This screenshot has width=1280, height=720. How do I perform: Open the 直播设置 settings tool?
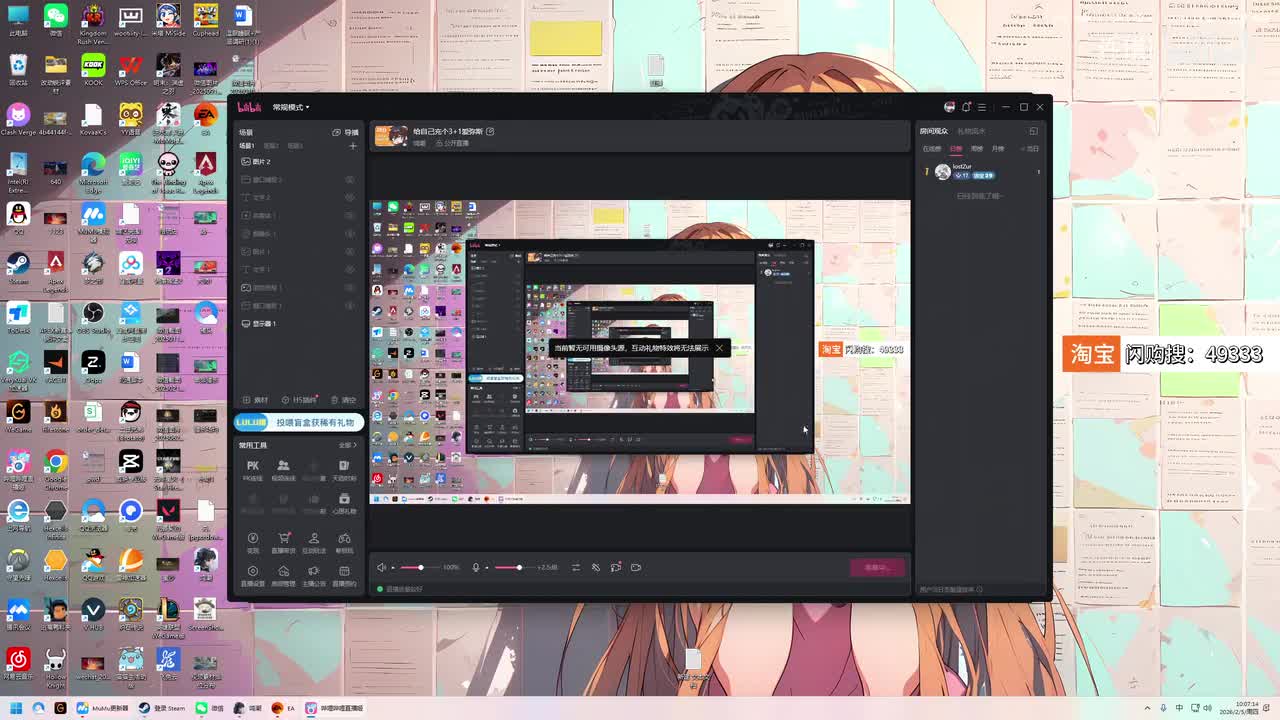pos(253,576)
